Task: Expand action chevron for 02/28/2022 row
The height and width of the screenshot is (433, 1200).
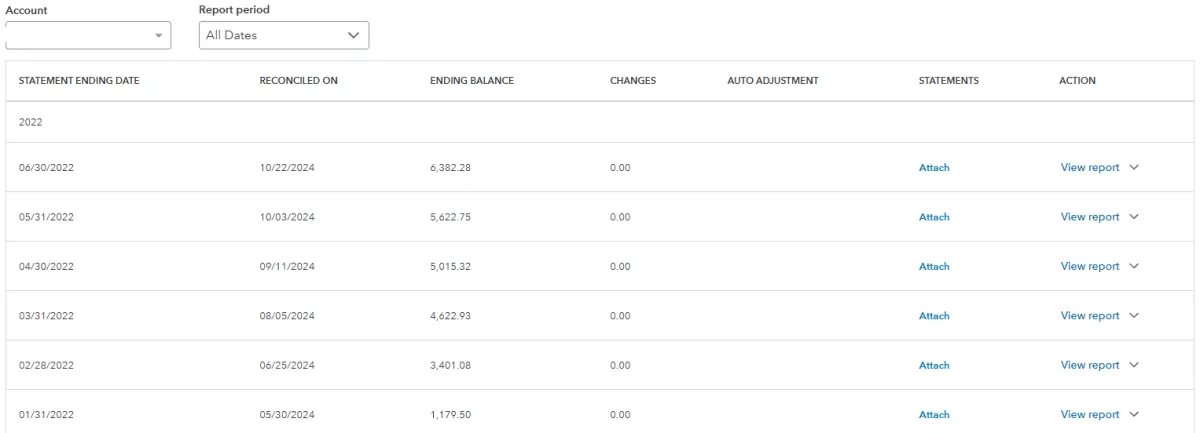Action: point(1134,365)
